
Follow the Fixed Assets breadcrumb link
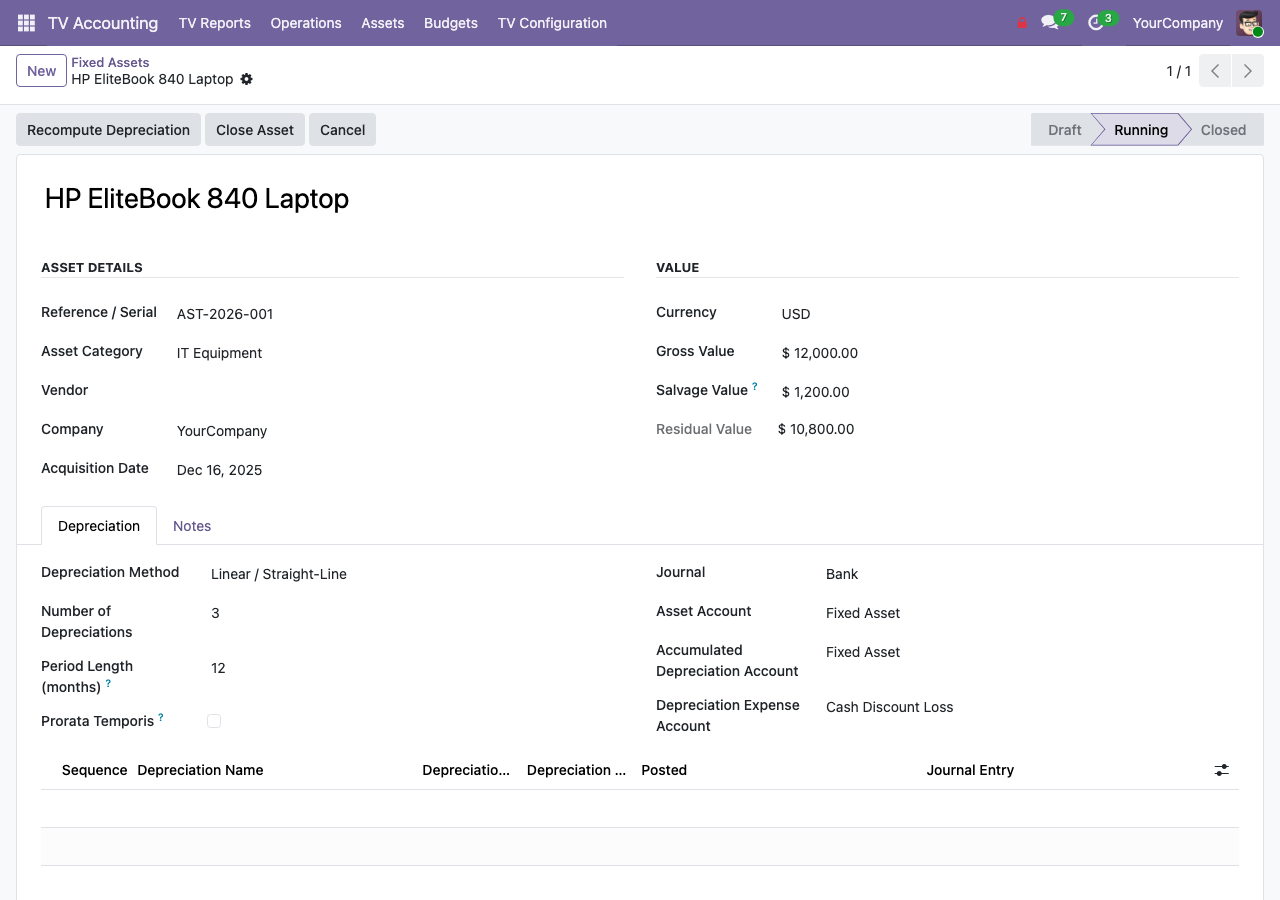(x=110, y=62)
